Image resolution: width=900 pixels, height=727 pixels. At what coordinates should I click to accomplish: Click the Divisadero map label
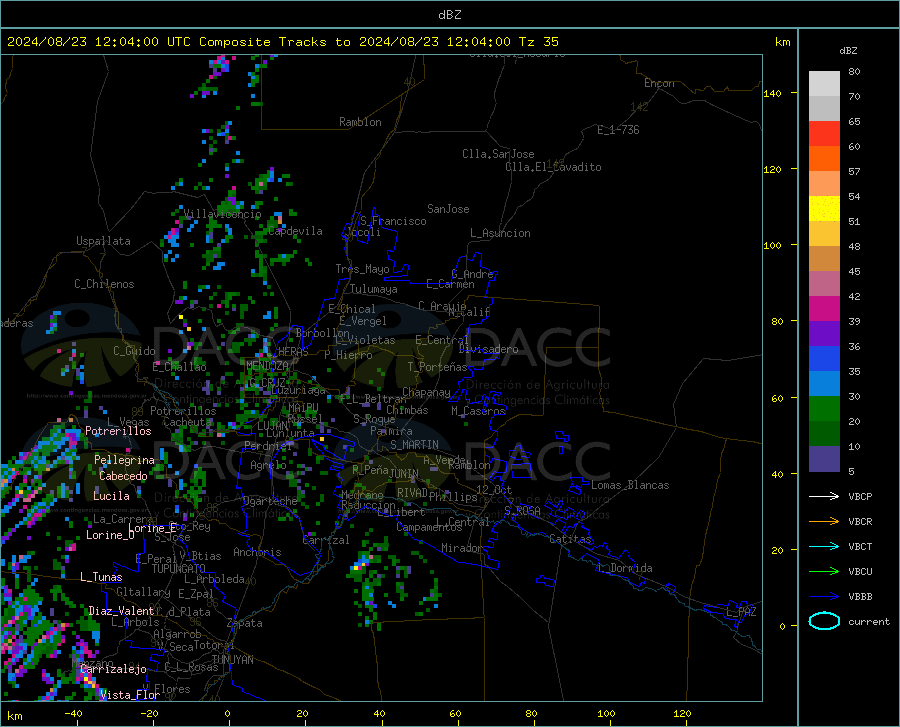(x=488, y=349)
